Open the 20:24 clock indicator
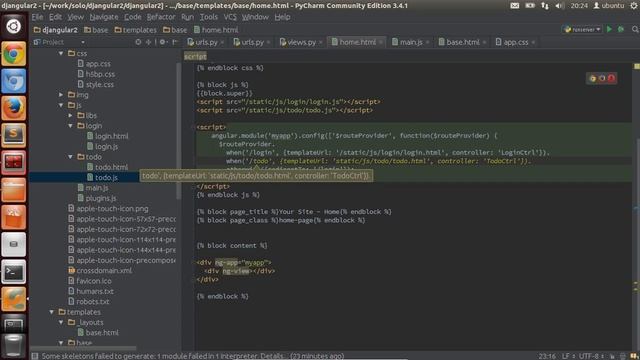640x360 pixels. click(x=579, y=6)
